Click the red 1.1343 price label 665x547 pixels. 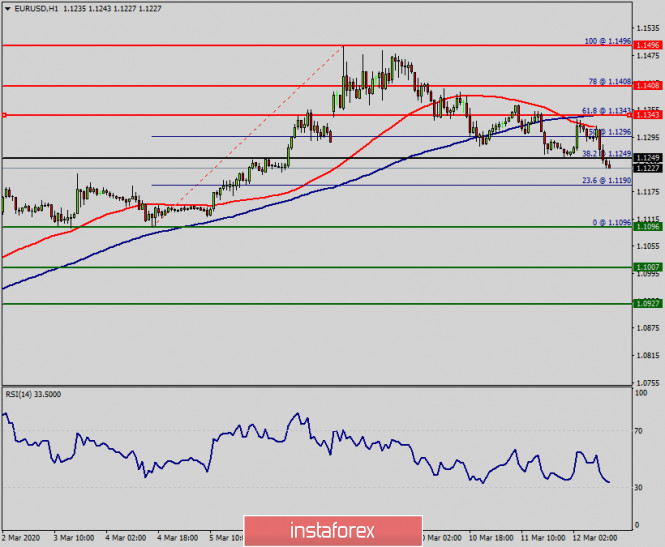pos(648,115)
